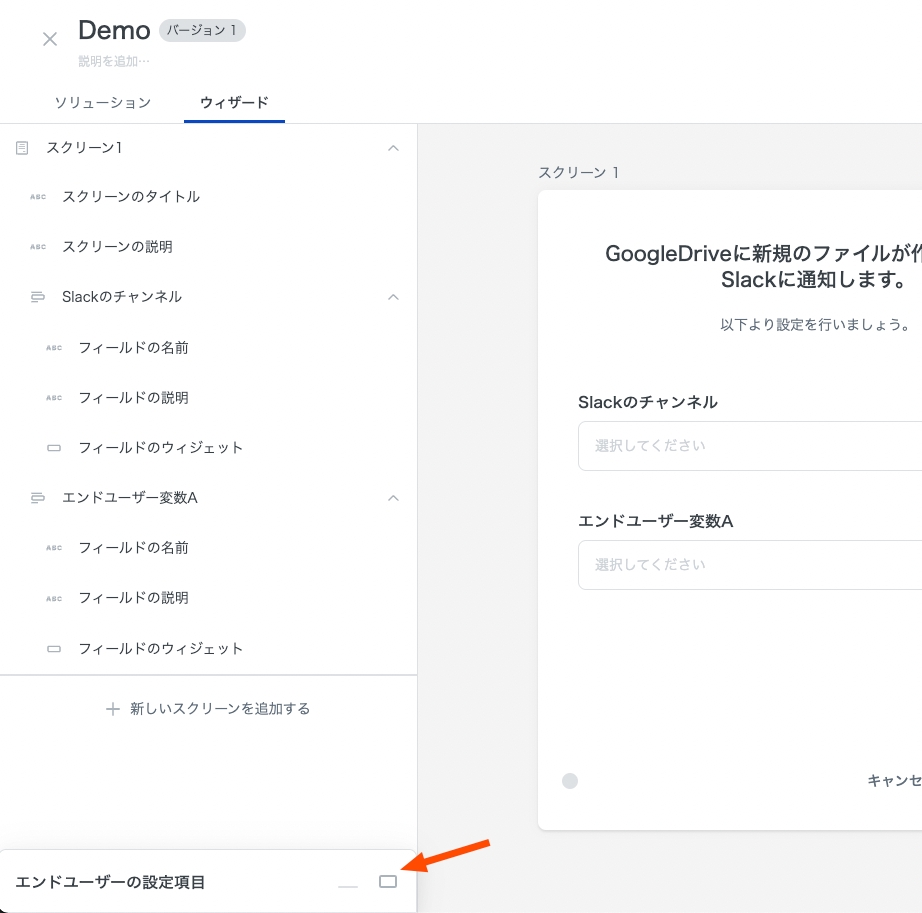Click the text icon beside スクリーンの説明

(38, 247)
